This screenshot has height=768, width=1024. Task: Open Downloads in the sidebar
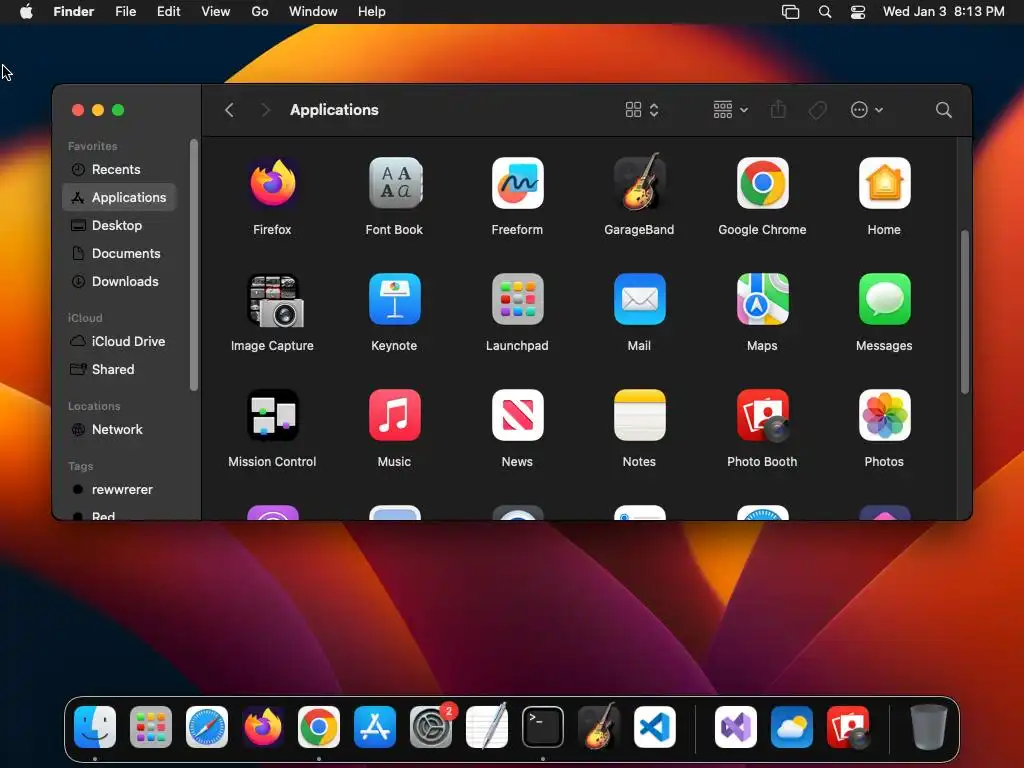pos(119,281)
